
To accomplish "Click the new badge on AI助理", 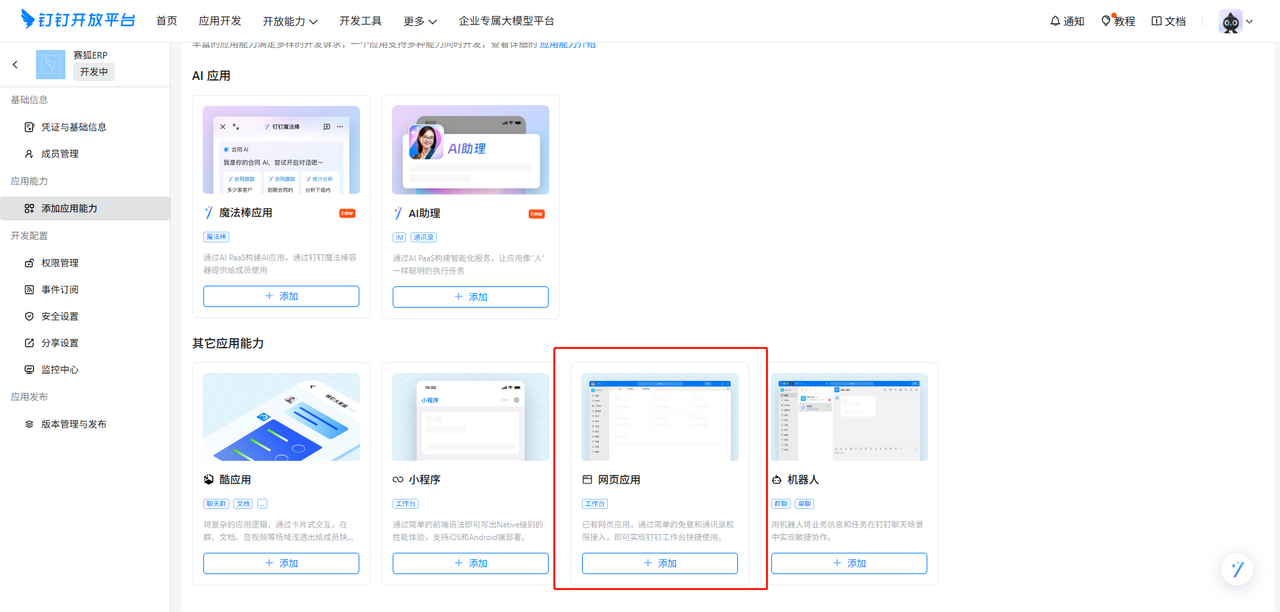I will (536, 213).
